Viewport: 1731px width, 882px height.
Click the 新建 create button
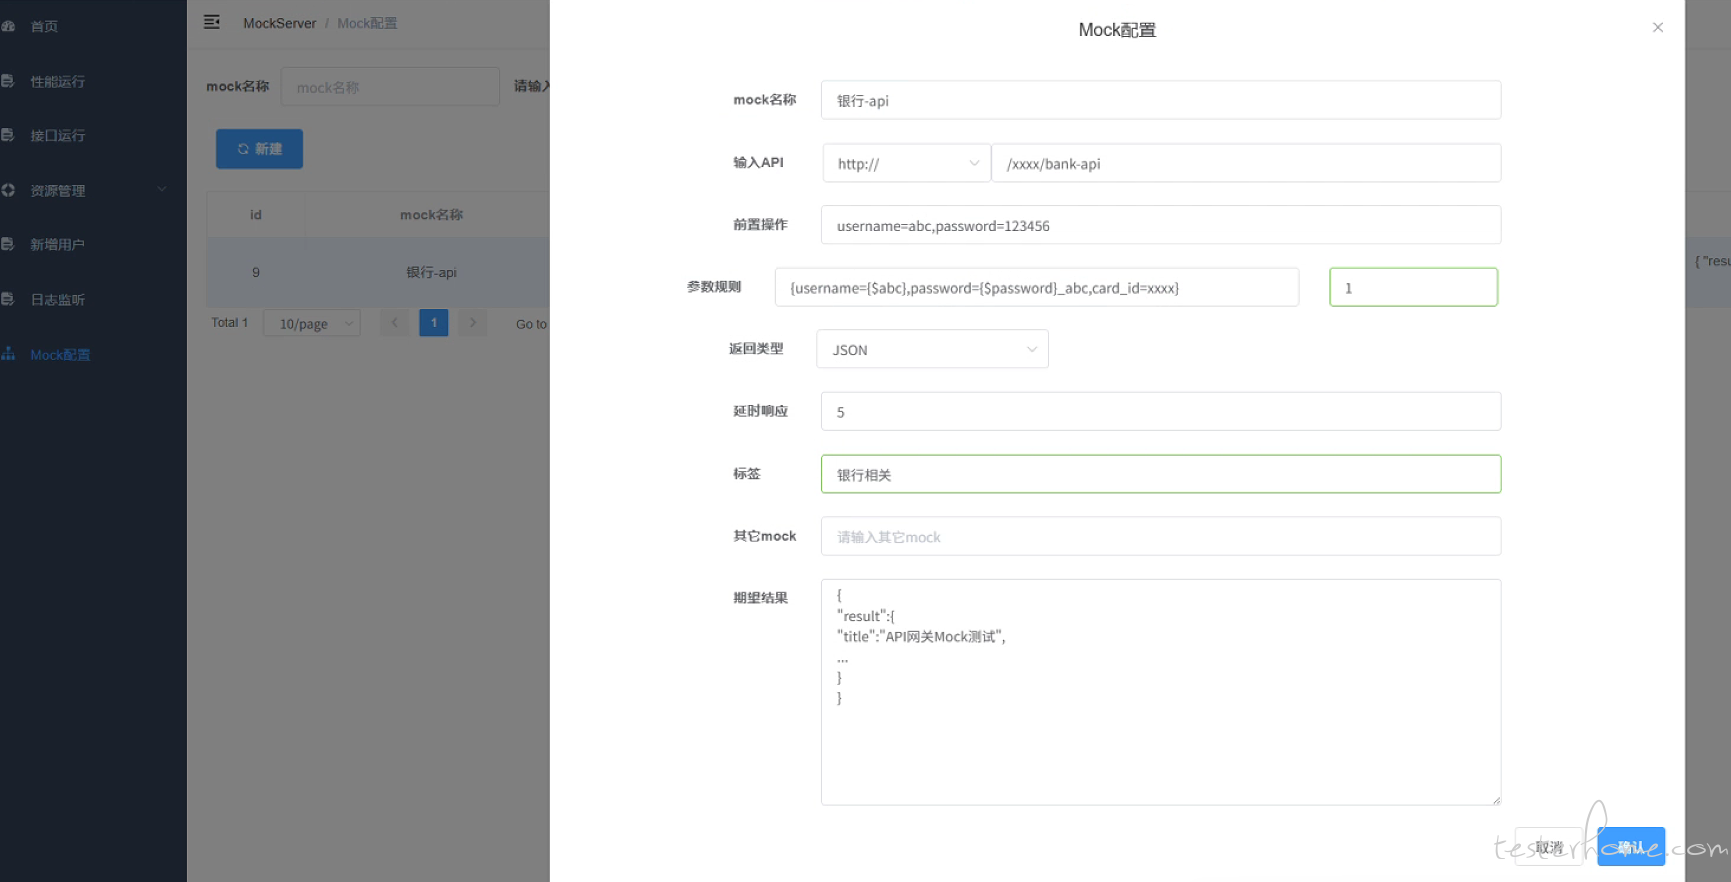click(x=259, y=149)
